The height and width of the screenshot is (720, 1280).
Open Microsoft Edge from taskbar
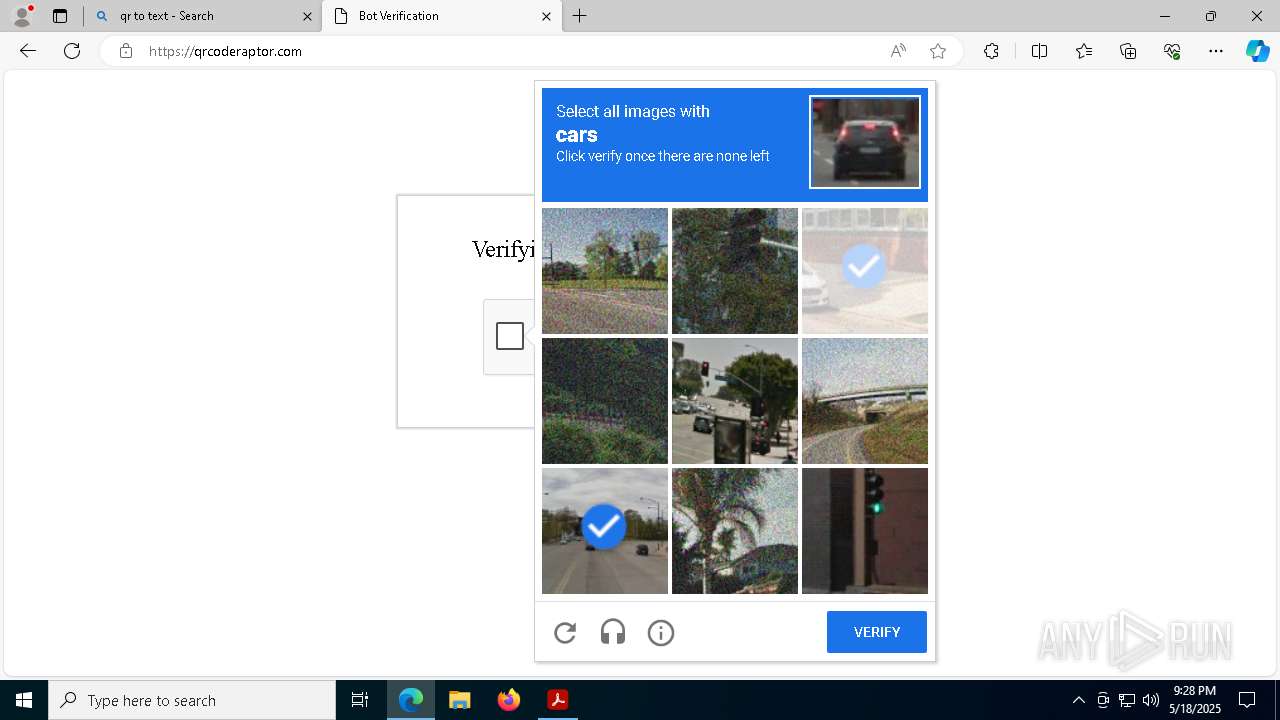[x=411, y=700]
